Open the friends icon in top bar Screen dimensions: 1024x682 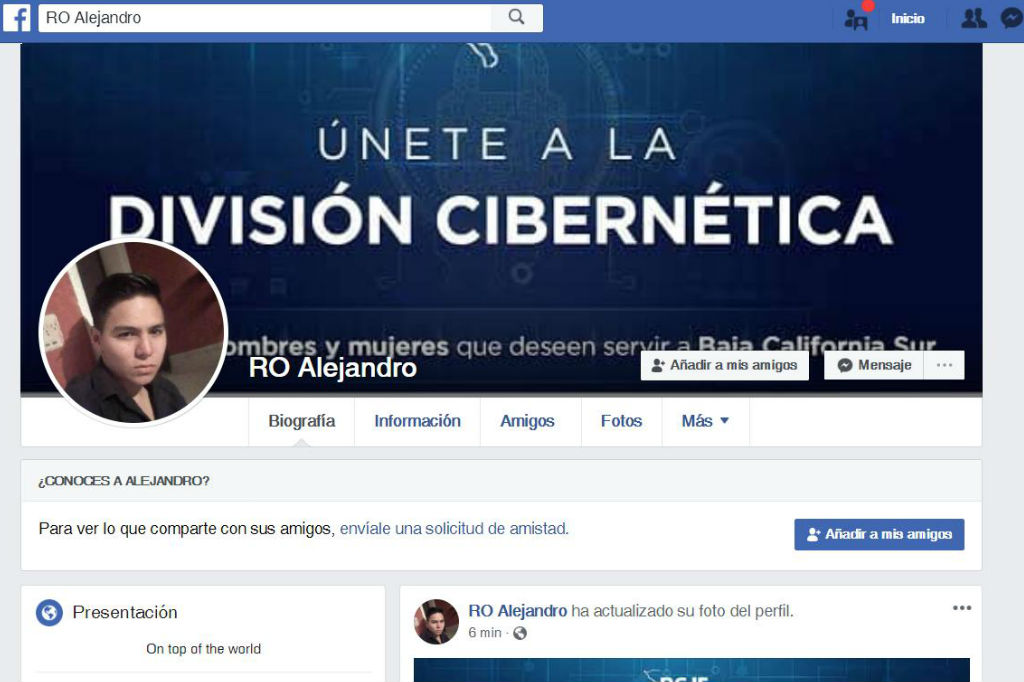pos(974,18)
